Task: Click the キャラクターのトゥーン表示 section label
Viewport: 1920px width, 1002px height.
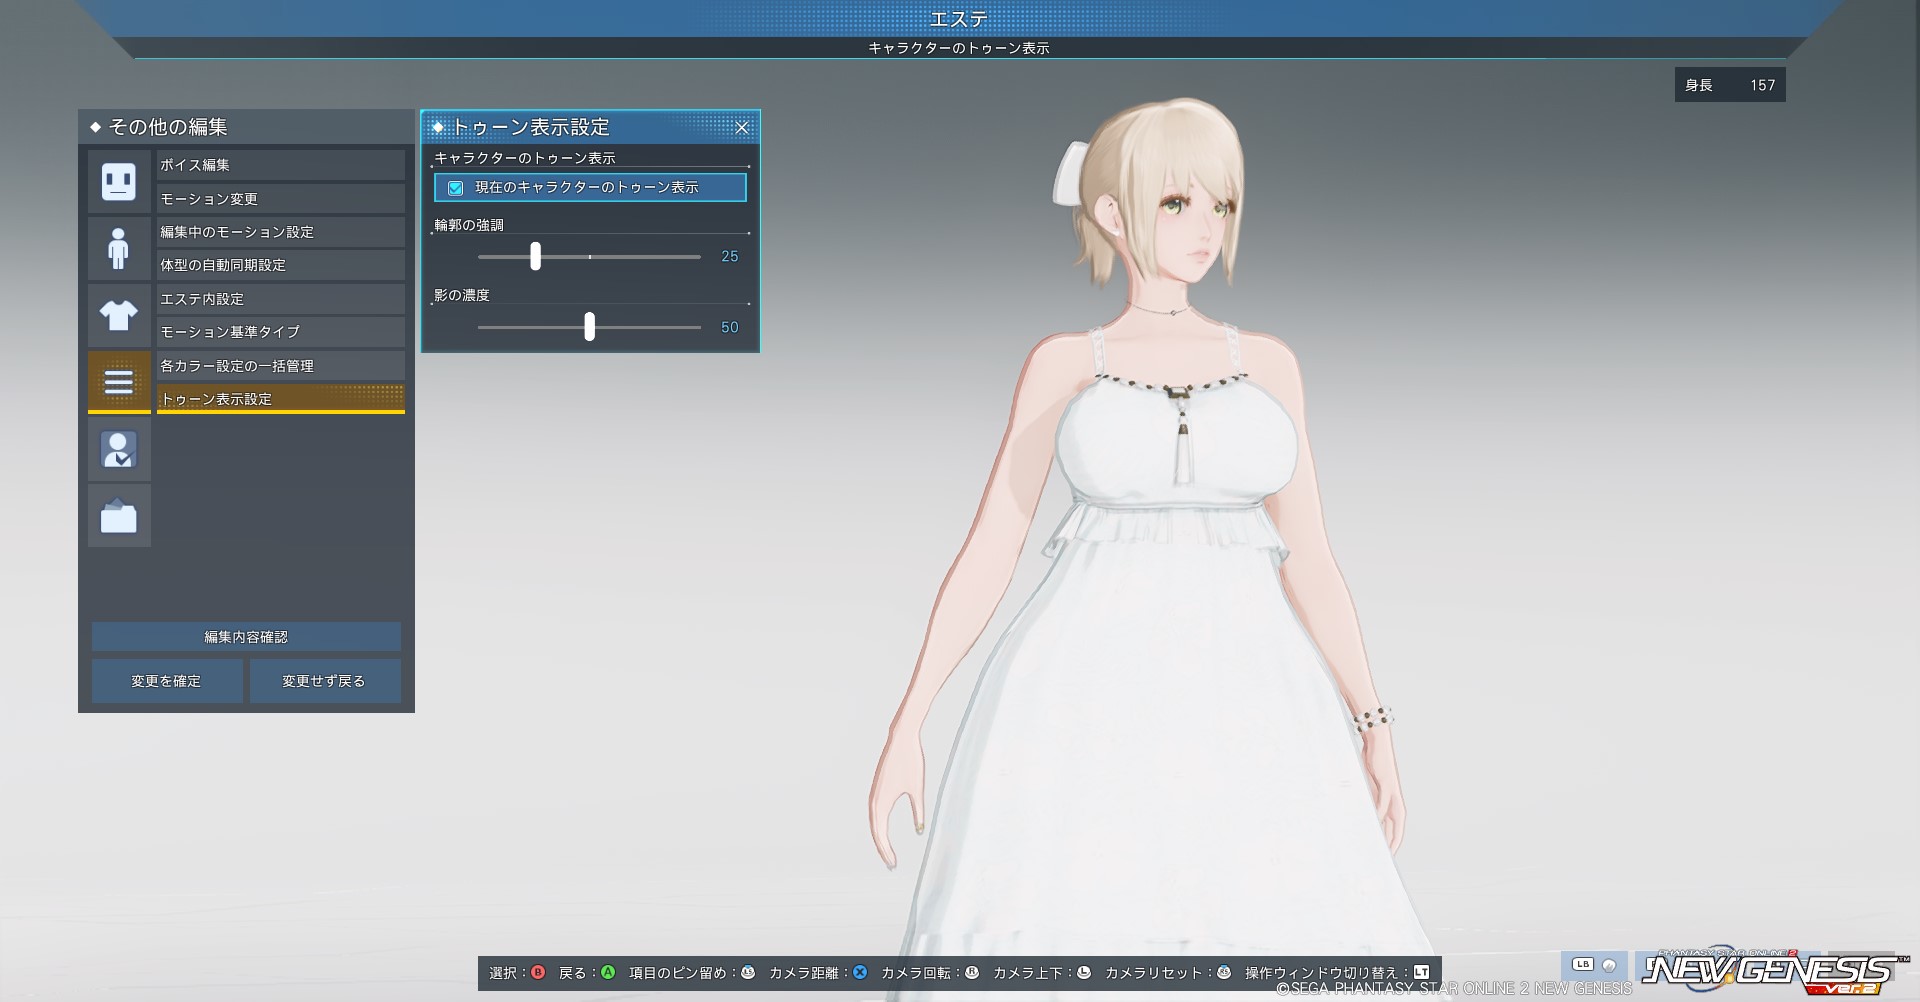Action: point(525,158)
